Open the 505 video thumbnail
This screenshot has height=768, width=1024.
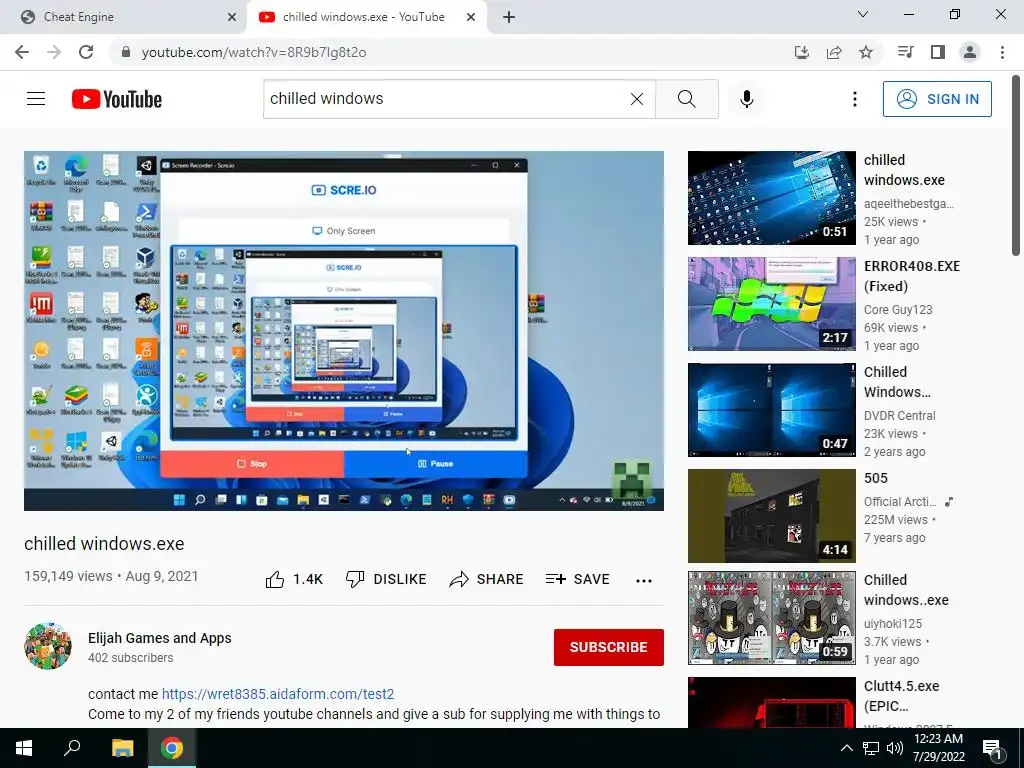(772, 515)
